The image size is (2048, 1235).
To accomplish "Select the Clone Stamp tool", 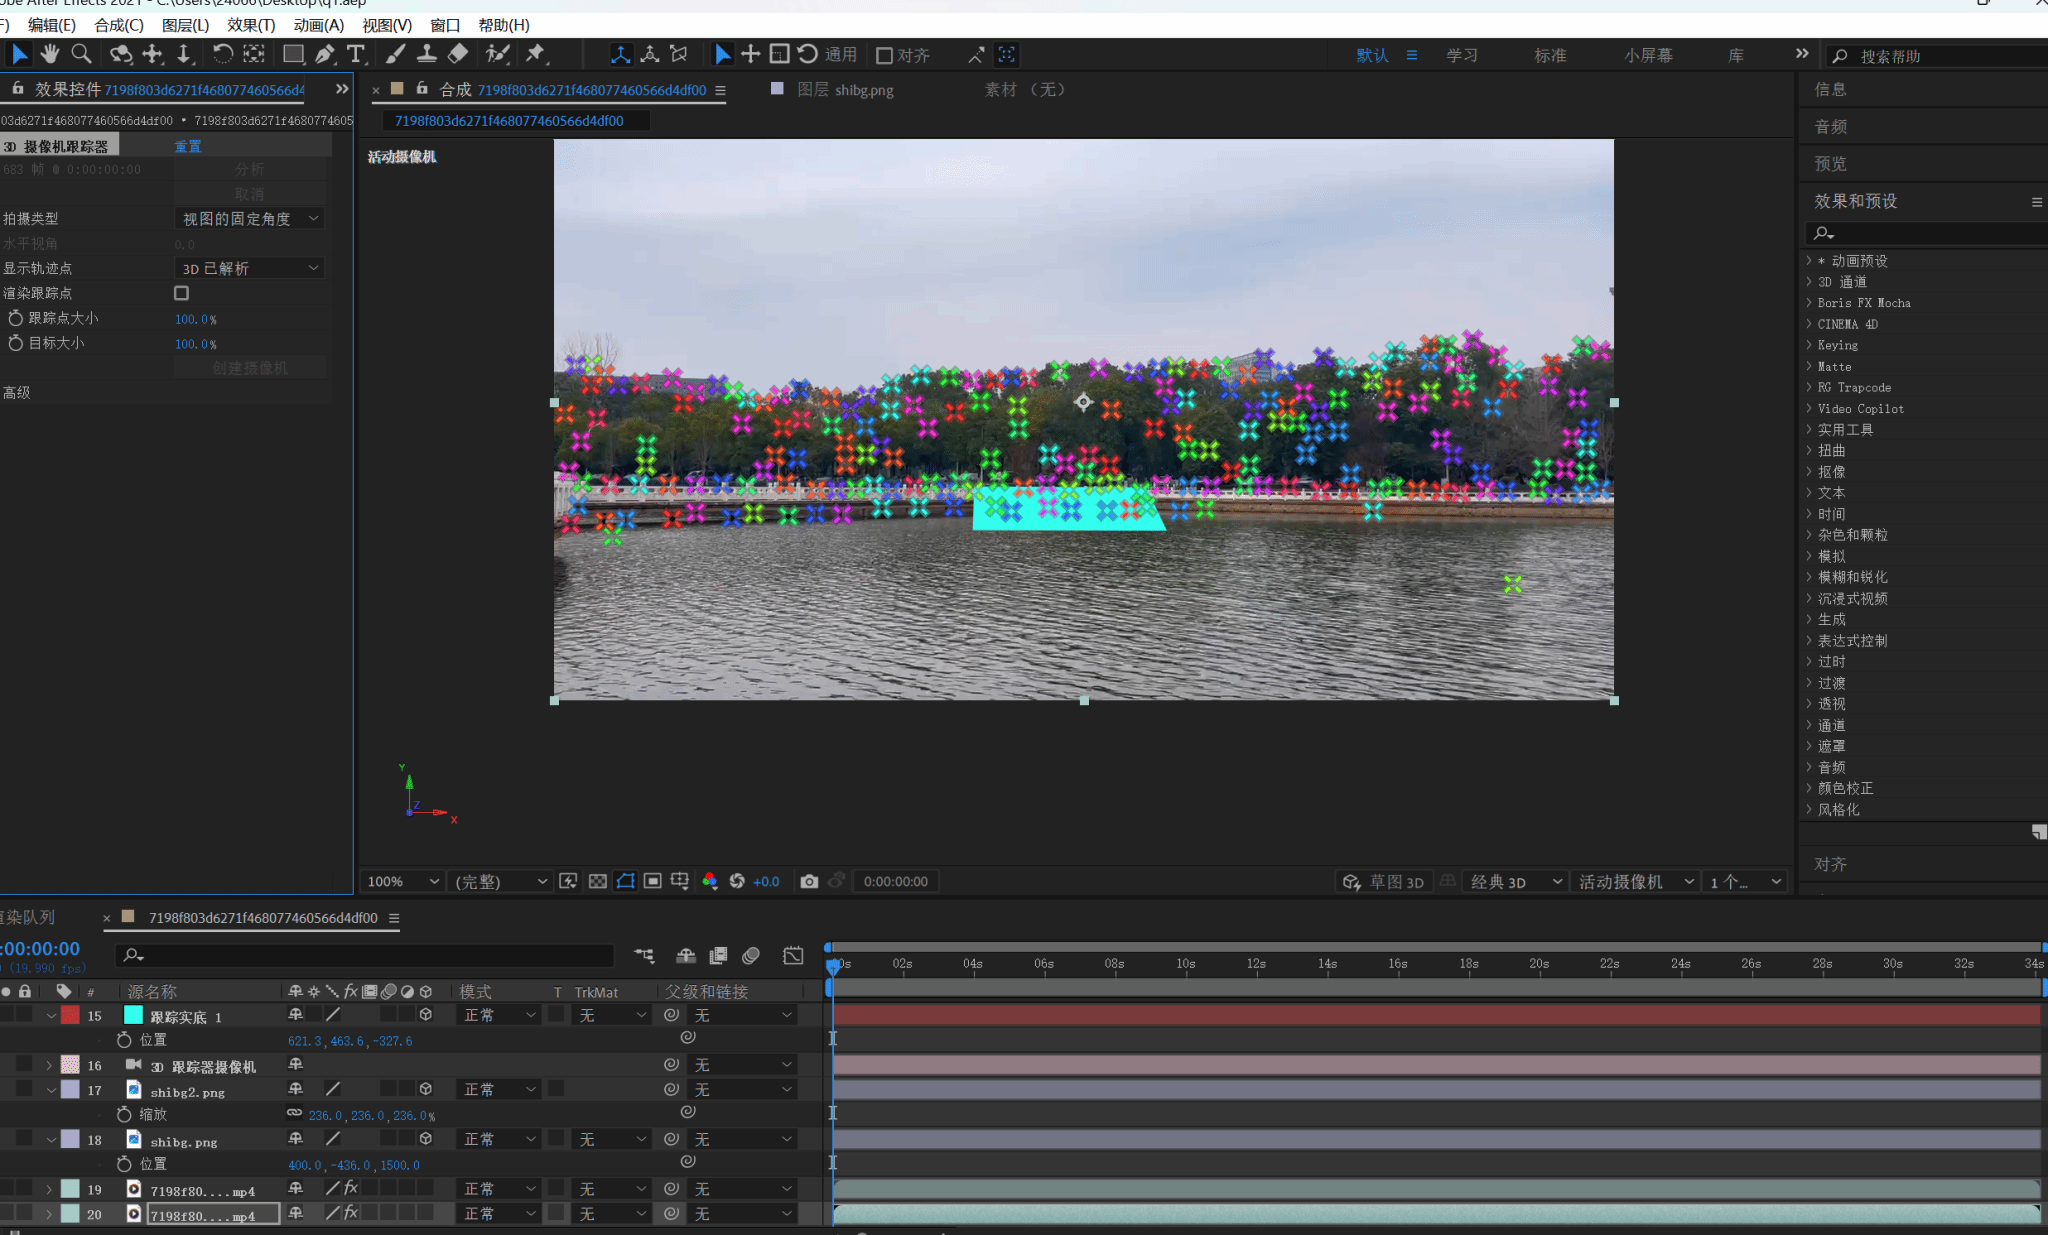I will click(427, 54).
